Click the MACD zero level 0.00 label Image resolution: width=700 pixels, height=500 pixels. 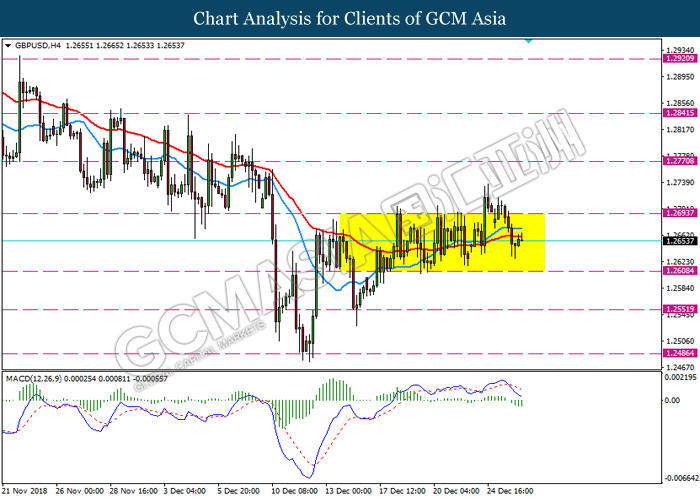(x=672, y=400)
